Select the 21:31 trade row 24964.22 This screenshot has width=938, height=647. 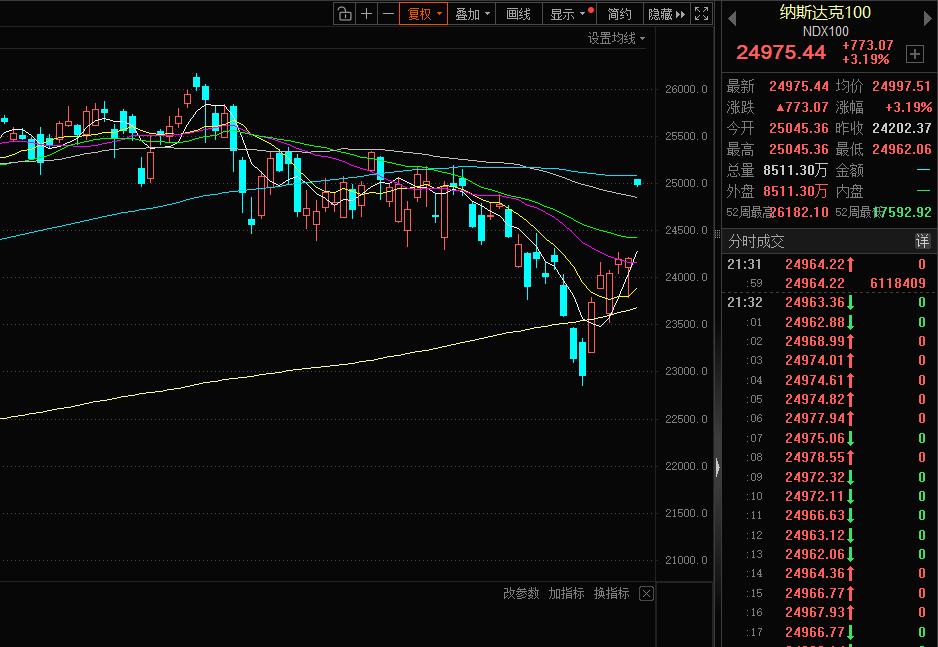(829, 264)
